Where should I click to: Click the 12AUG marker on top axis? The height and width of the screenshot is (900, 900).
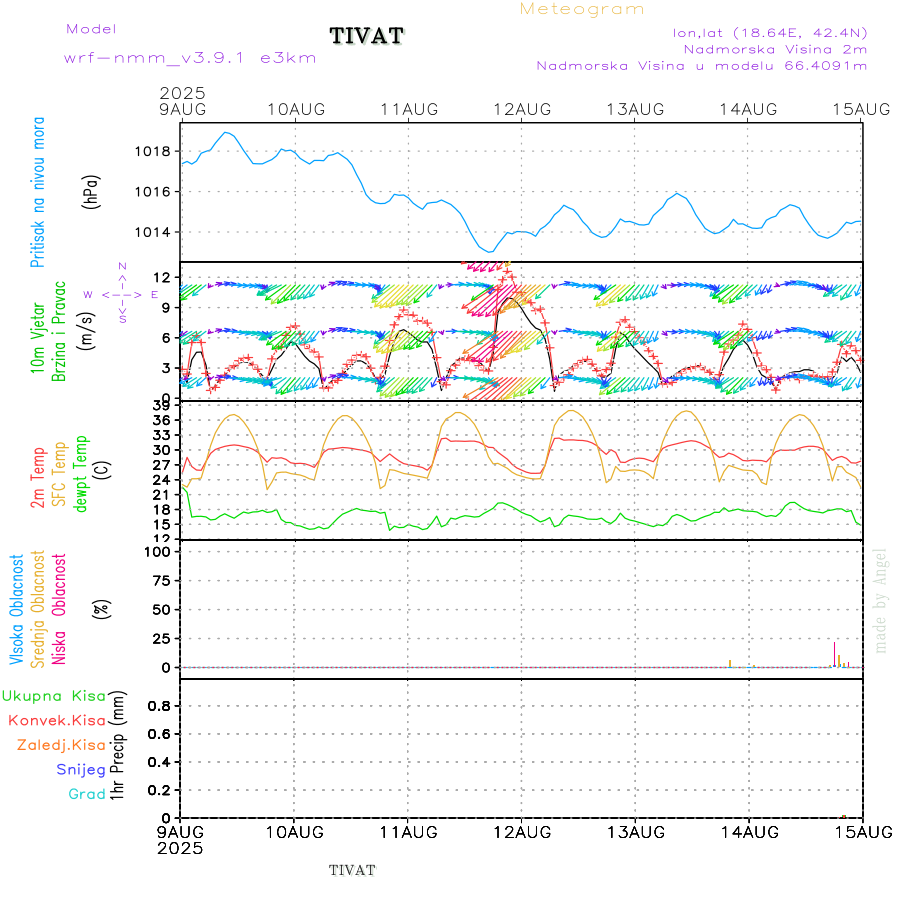coord(521,108)
